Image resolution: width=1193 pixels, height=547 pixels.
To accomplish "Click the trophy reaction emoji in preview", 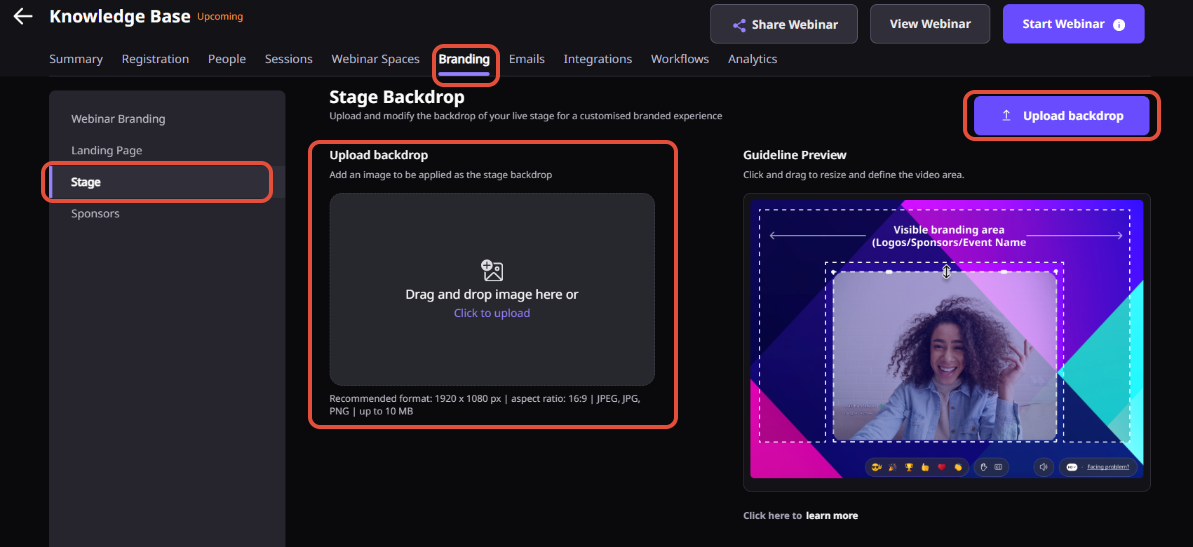I will tap(909, 467).
